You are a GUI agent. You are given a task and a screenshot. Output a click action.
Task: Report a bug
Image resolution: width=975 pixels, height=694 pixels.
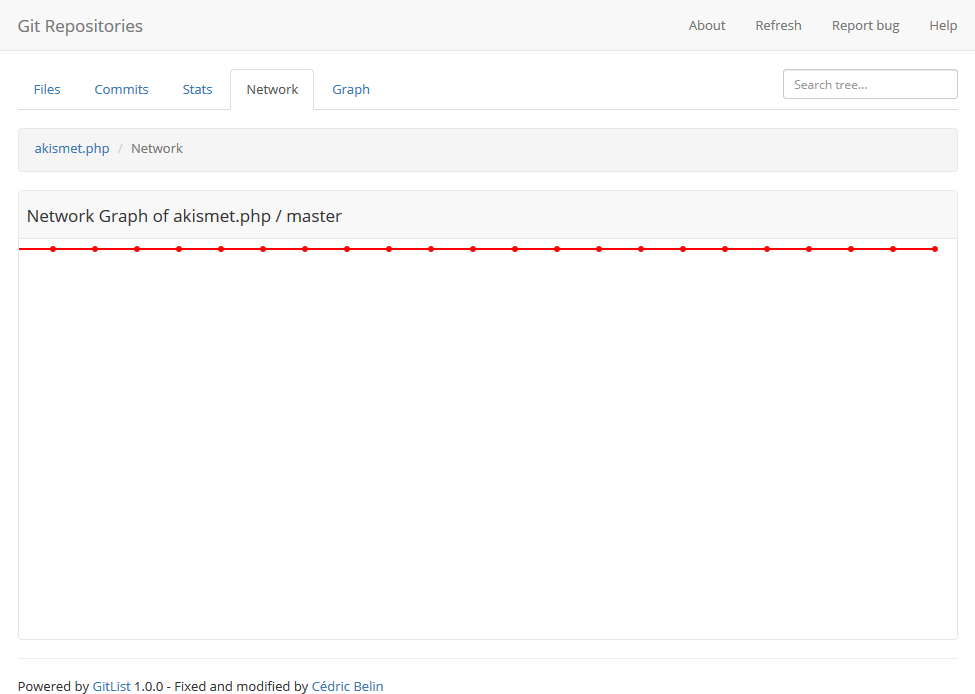pos(865,25)
